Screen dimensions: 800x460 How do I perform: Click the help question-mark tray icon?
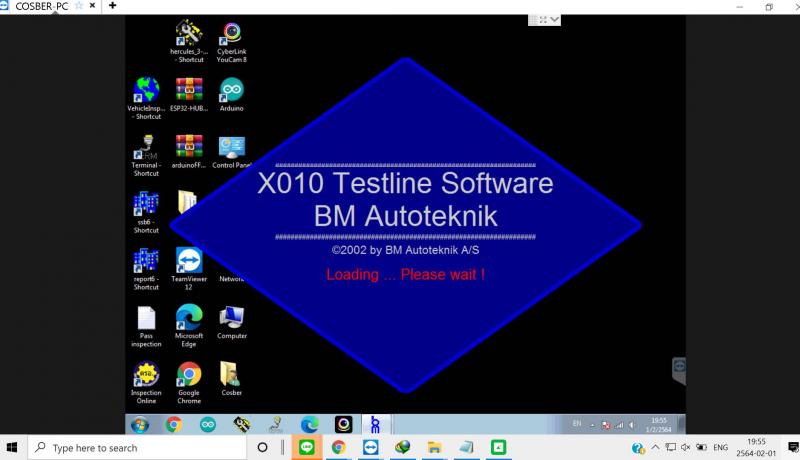(x=638, y=448)
